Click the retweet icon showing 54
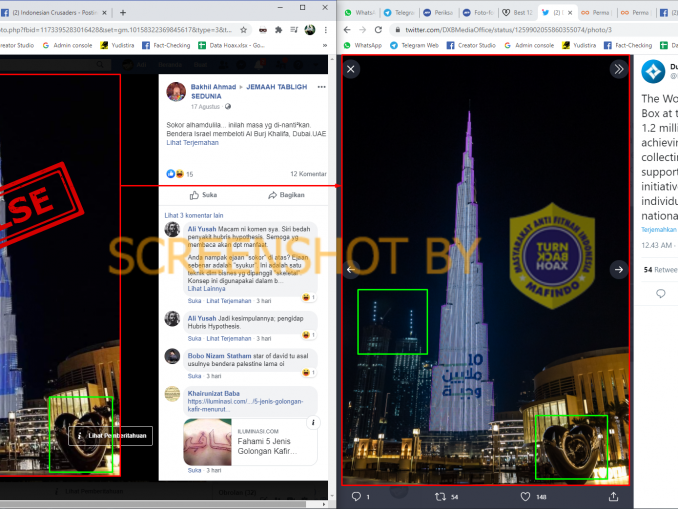Screen dimensions: 678x509 coord(440,496)
